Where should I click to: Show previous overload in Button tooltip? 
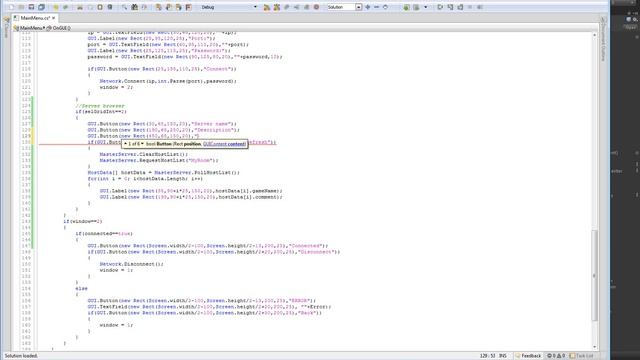(125, 144)
